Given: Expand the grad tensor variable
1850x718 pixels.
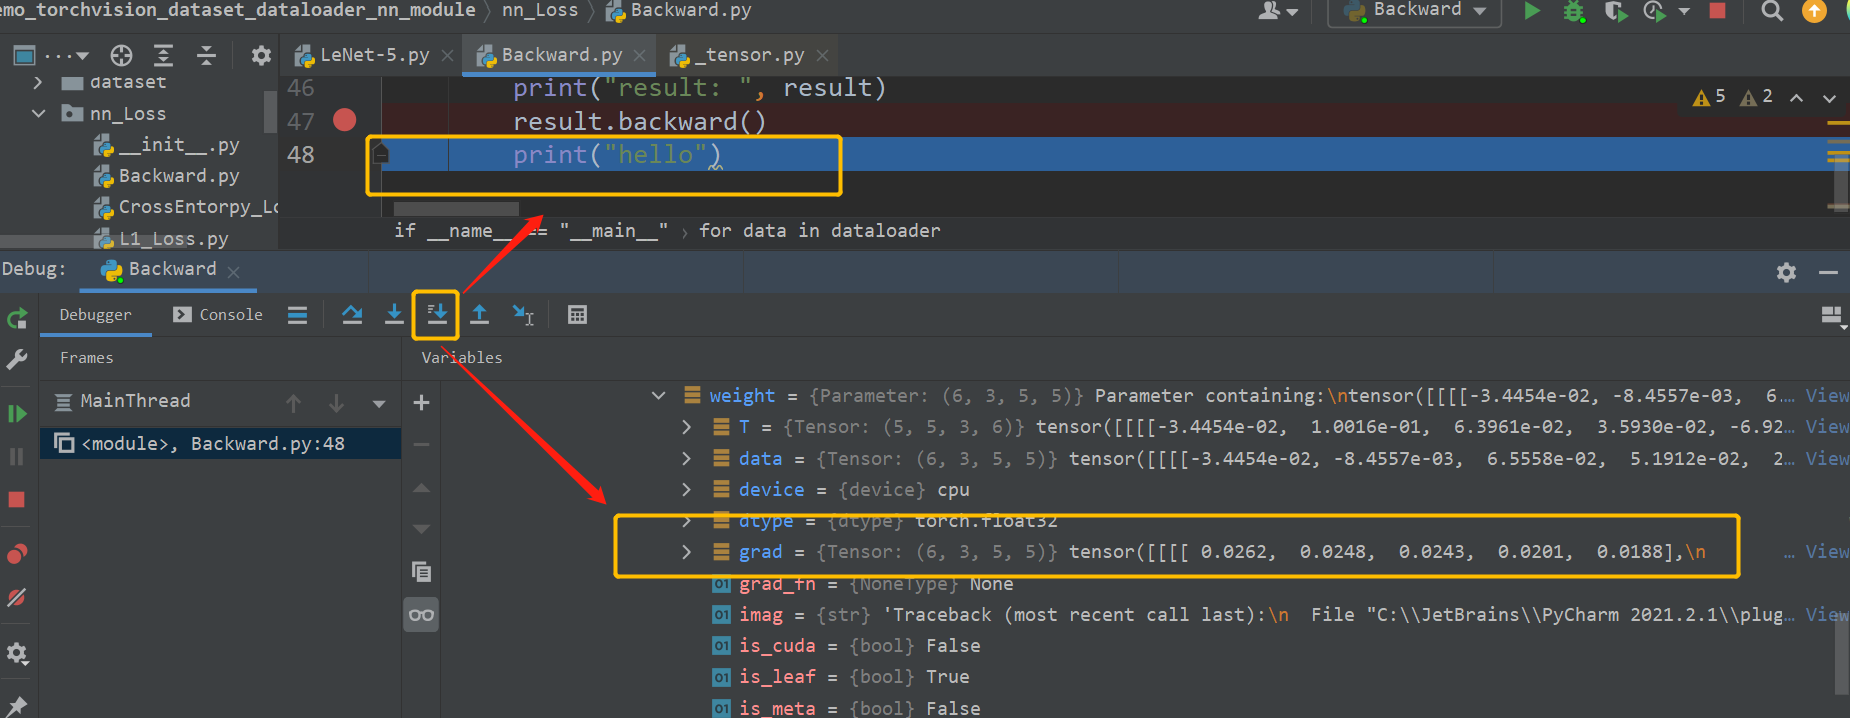Looking at the screenshot, I should (x=687, y=552).
